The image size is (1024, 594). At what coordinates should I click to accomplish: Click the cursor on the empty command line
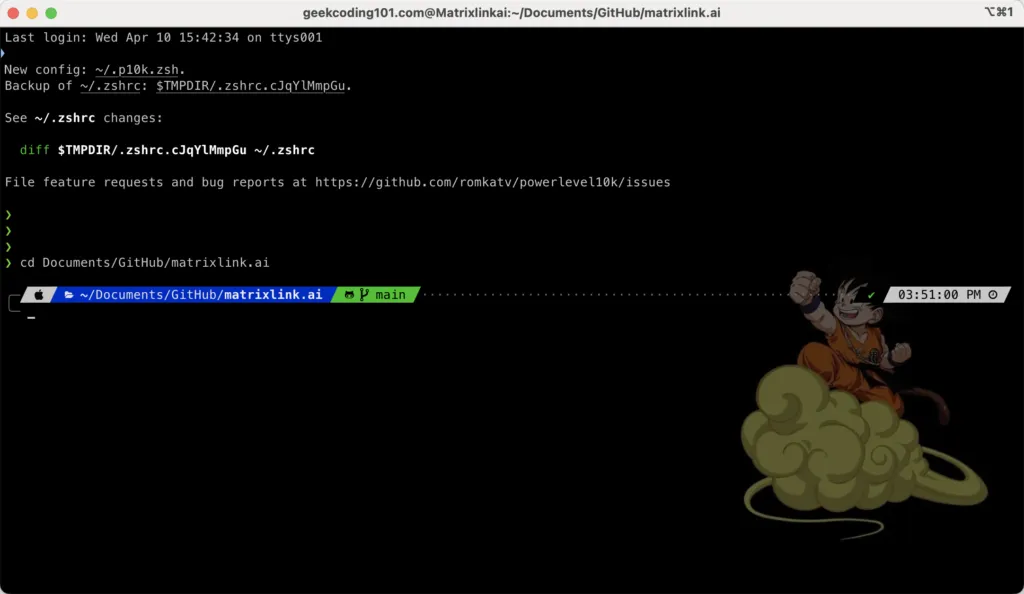coord(32,317)
